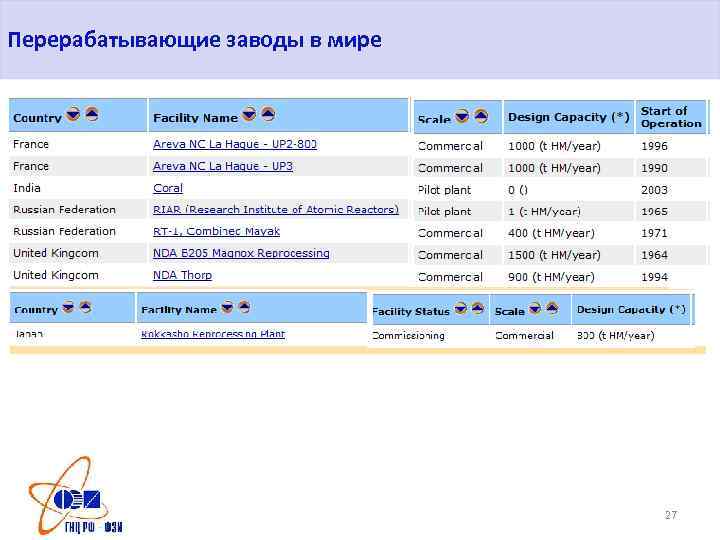Select the Japan country cell

tap(29, 334)
